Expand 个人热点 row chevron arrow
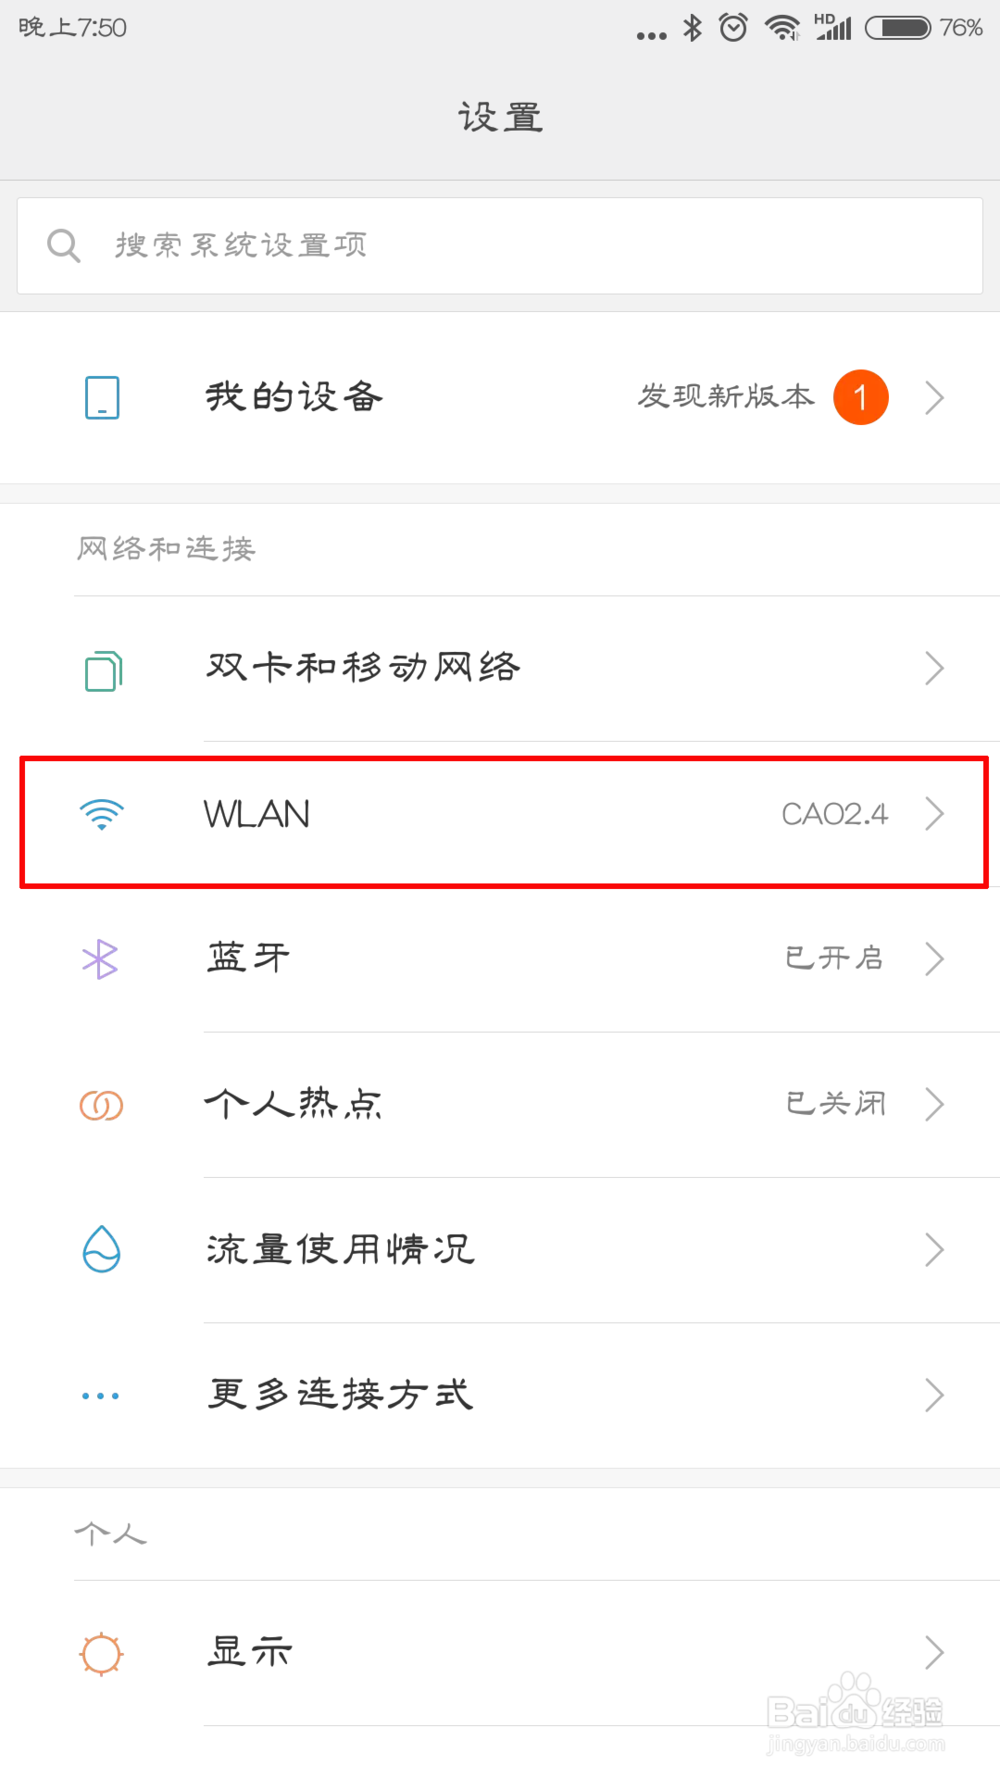The image size is (1000, 1778). point(934,1104)
